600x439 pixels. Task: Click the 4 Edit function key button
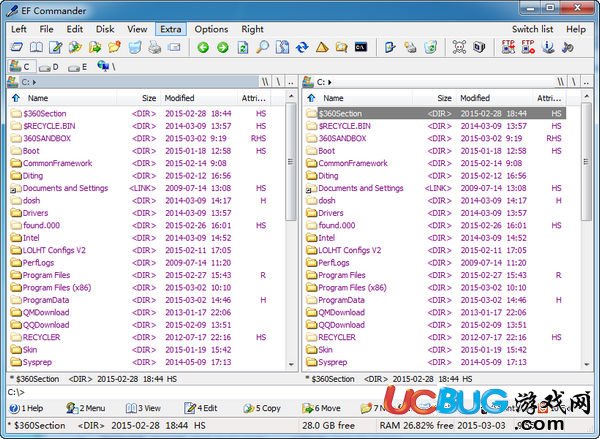[201, 408]
